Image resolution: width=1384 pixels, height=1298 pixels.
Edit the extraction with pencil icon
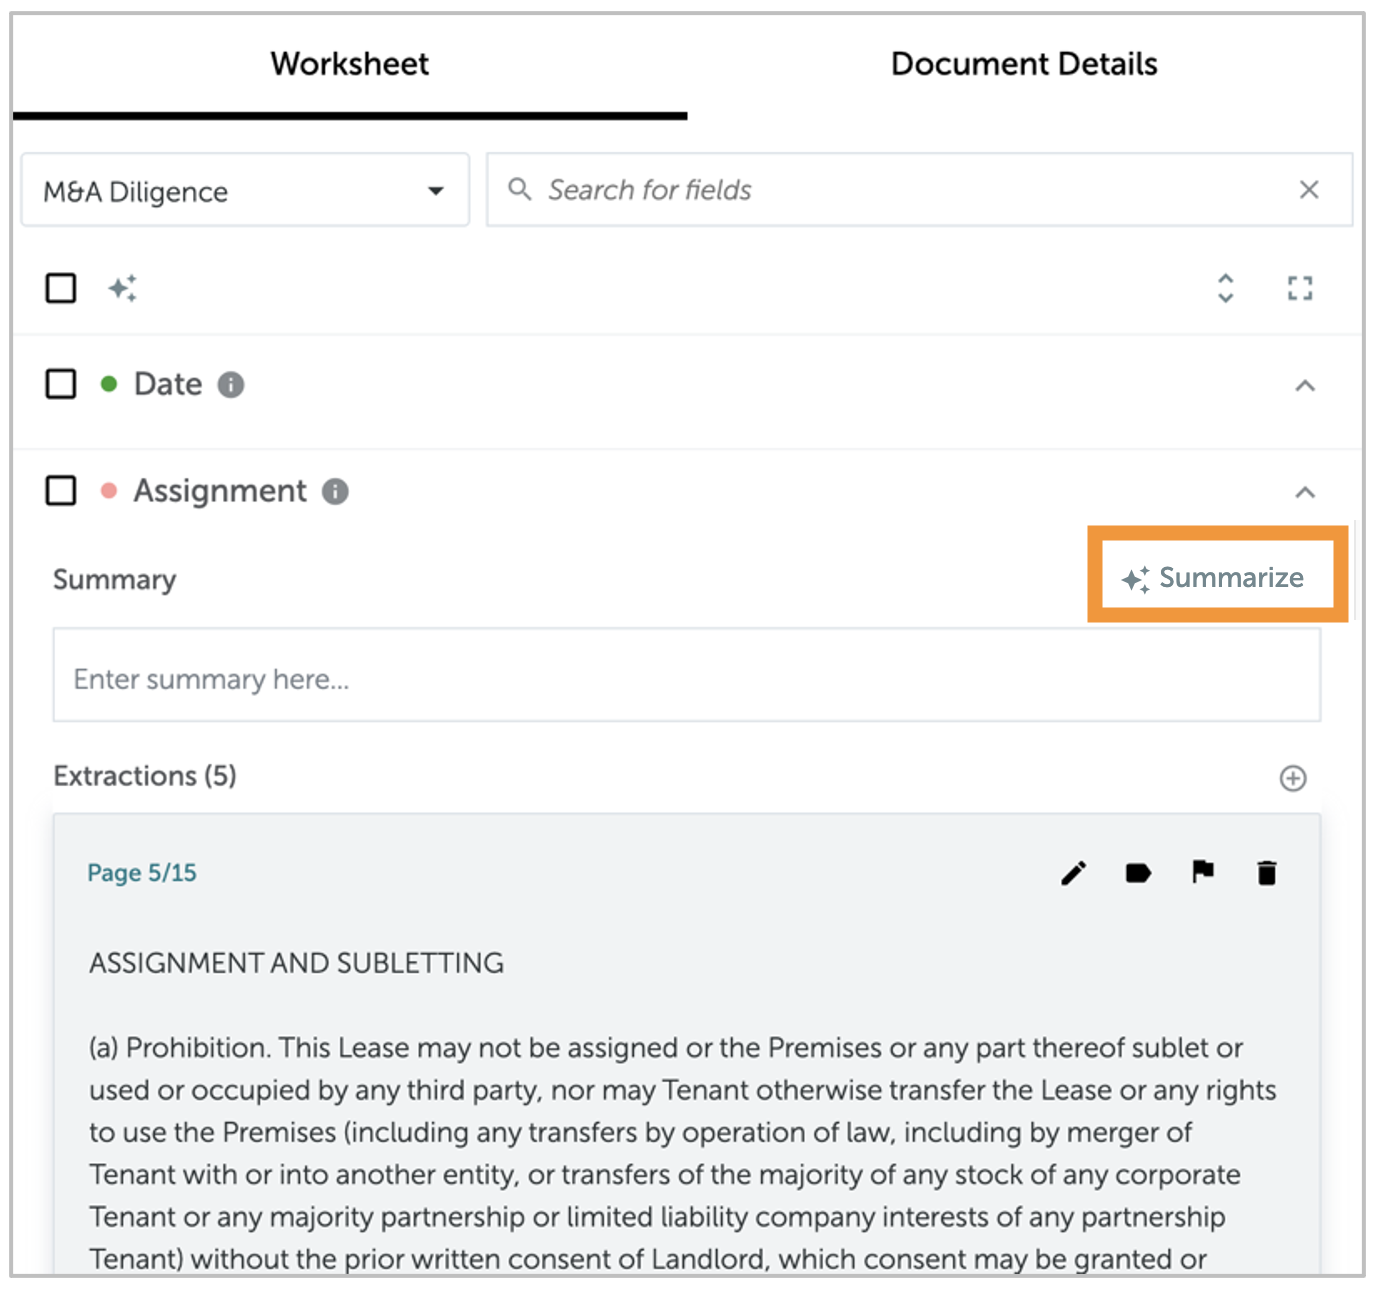click(1073, 873)
